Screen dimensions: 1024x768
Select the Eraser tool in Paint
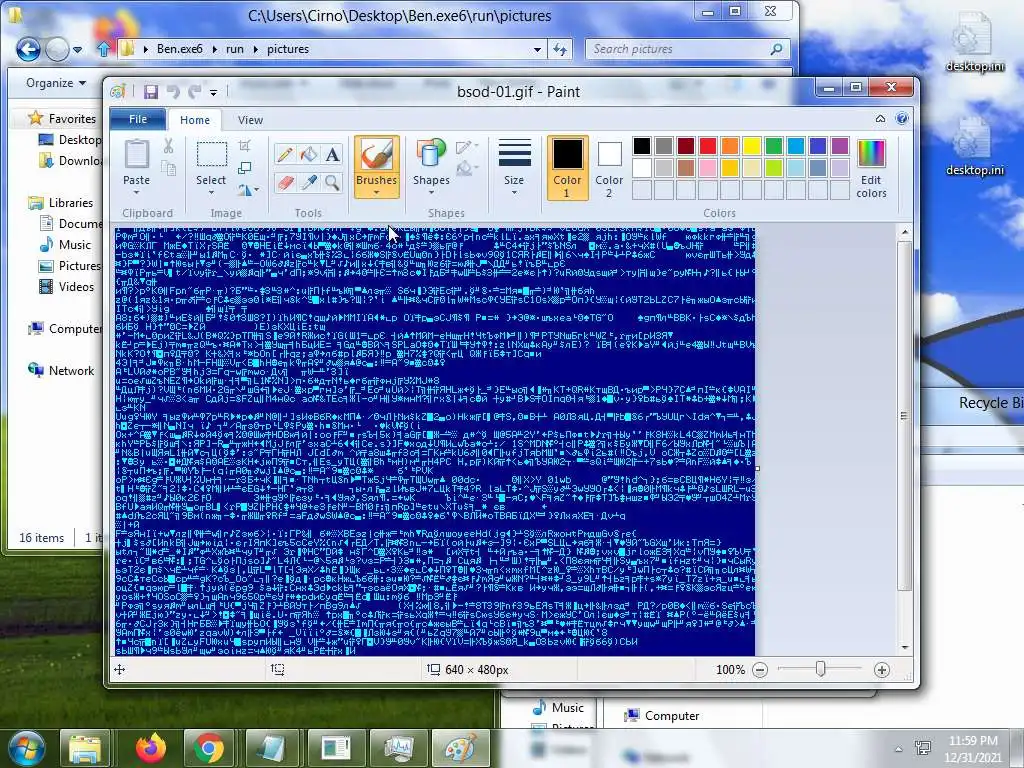tap(285, 182)
